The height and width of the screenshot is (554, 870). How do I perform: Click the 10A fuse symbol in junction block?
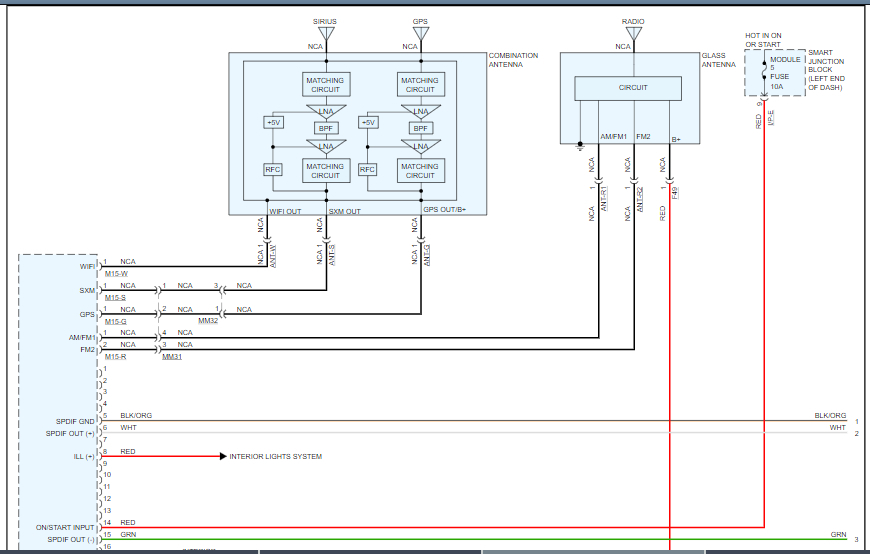[x=764, y=71]
